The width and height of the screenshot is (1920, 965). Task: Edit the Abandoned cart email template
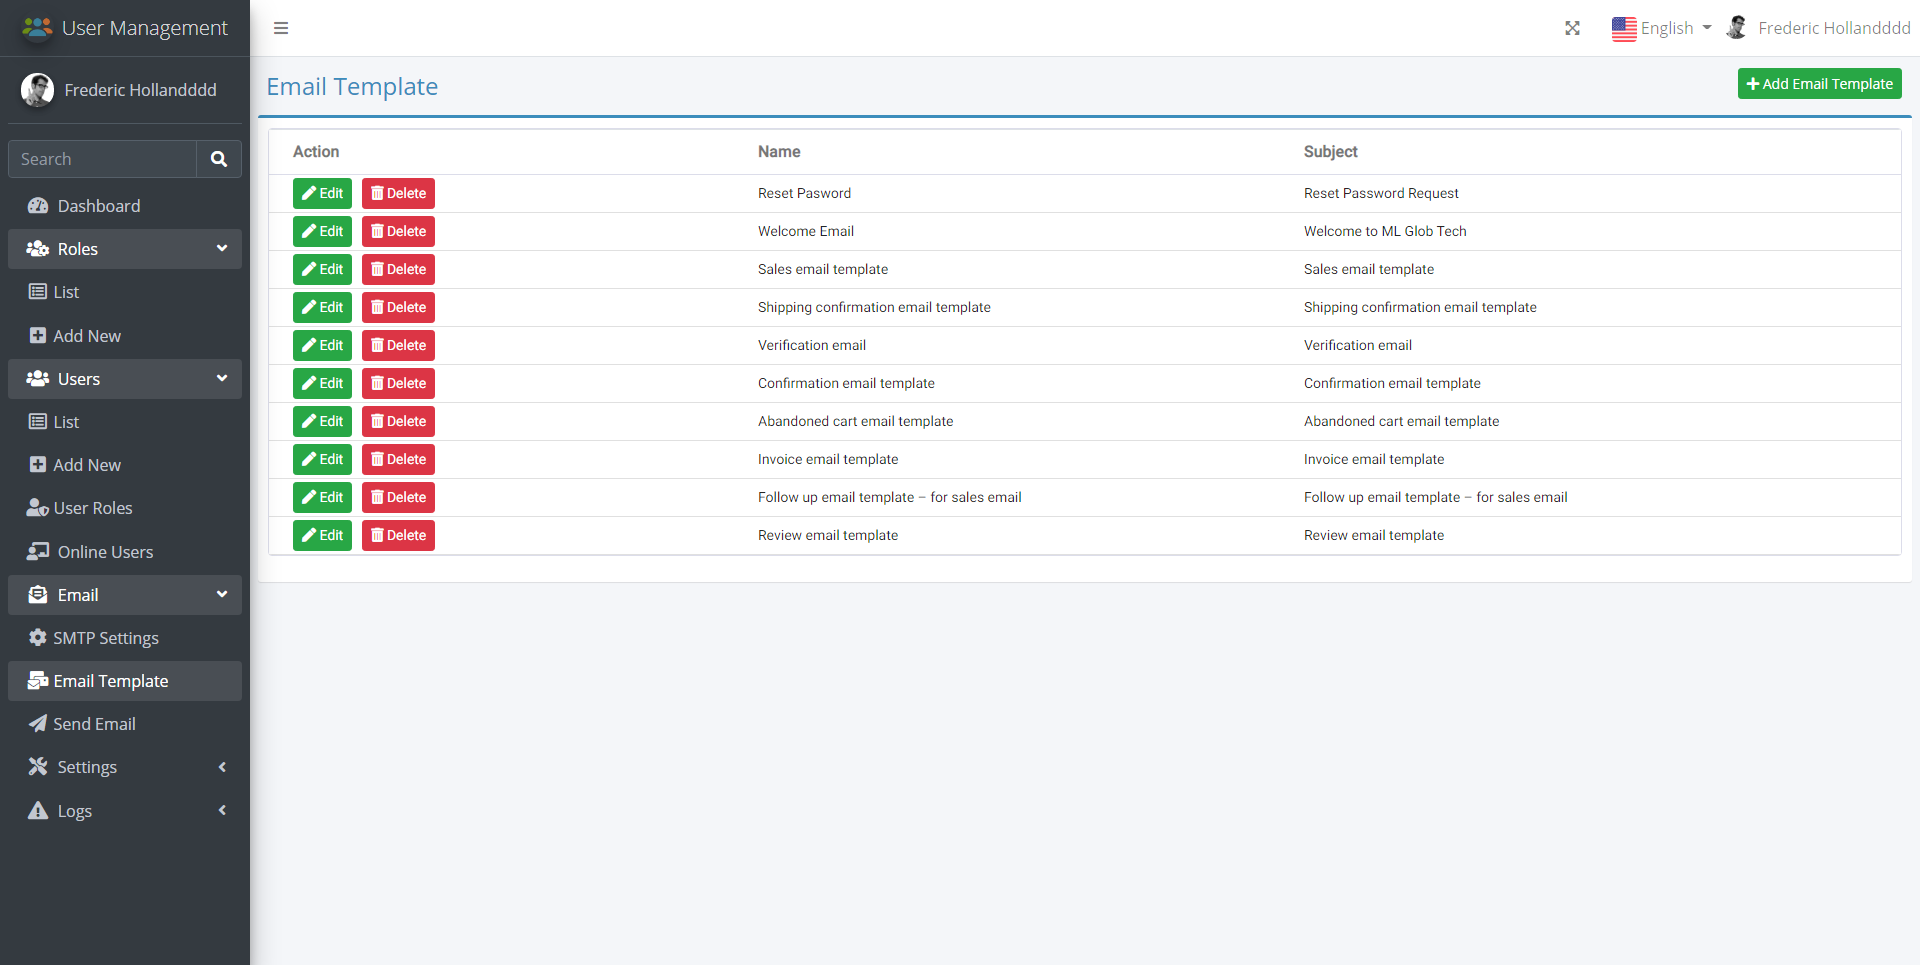tap(322, 421)
